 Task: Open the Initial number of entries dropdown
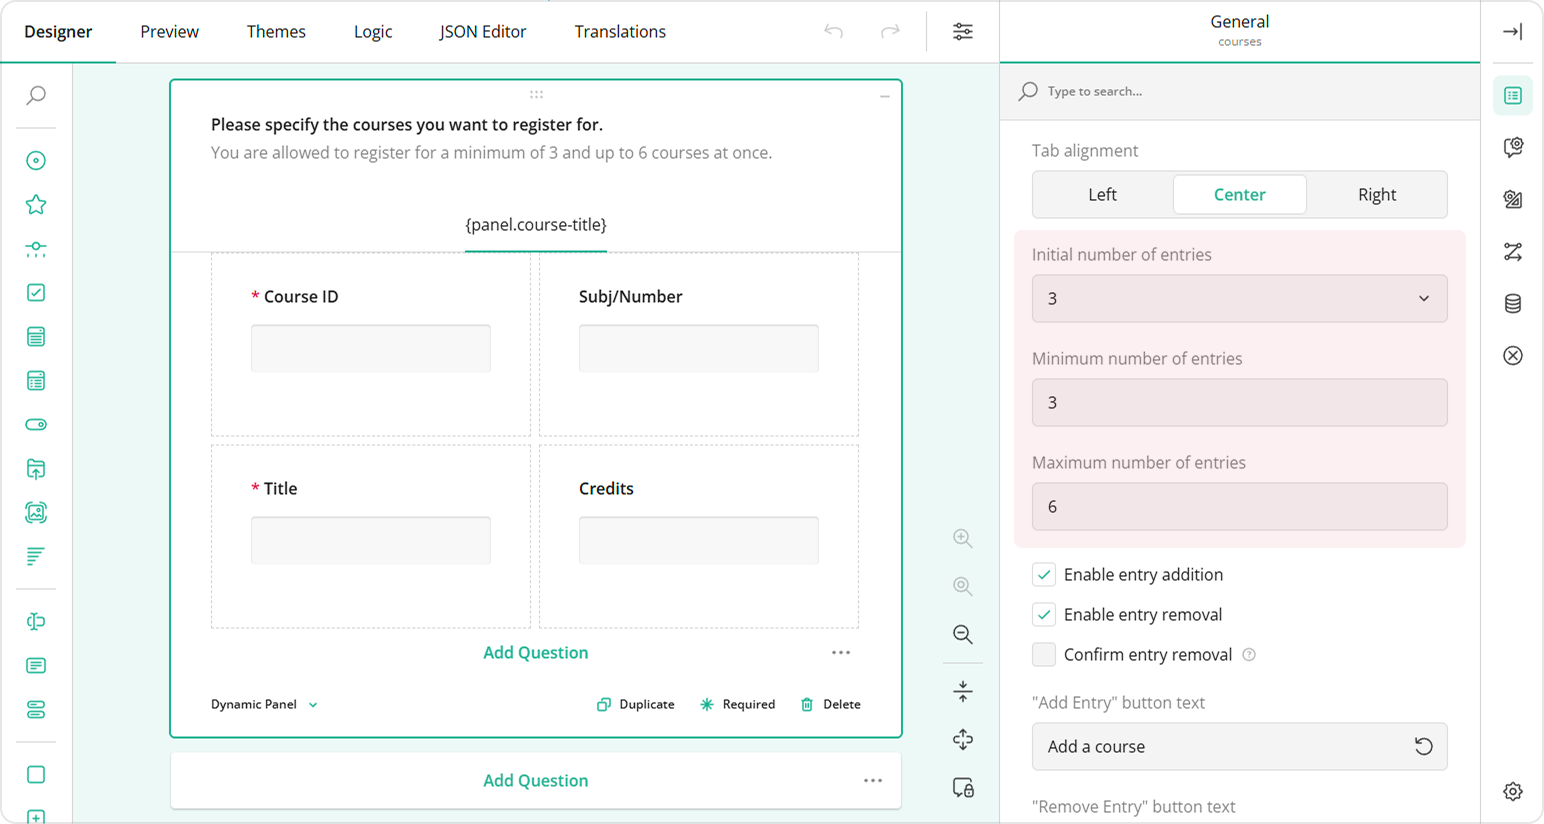(x=1238, y=299)
